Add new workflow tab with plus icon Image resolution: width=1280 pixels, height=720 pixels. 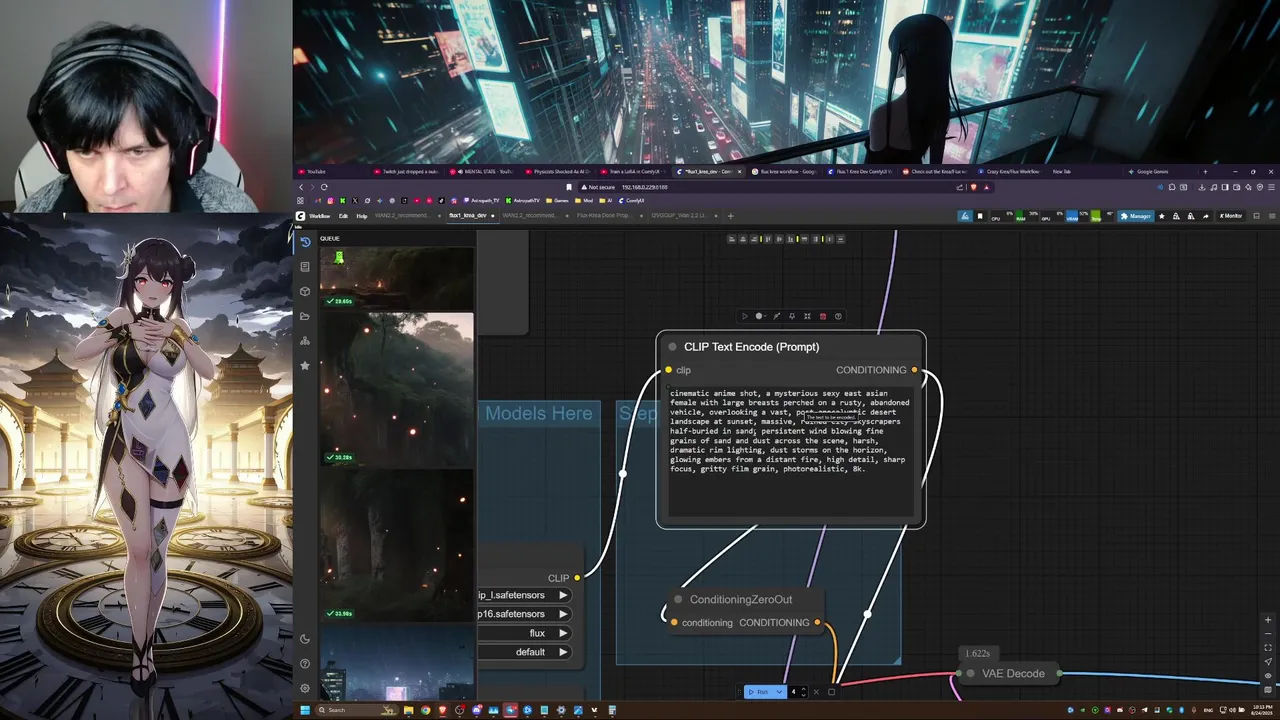(x=730, y=216)
